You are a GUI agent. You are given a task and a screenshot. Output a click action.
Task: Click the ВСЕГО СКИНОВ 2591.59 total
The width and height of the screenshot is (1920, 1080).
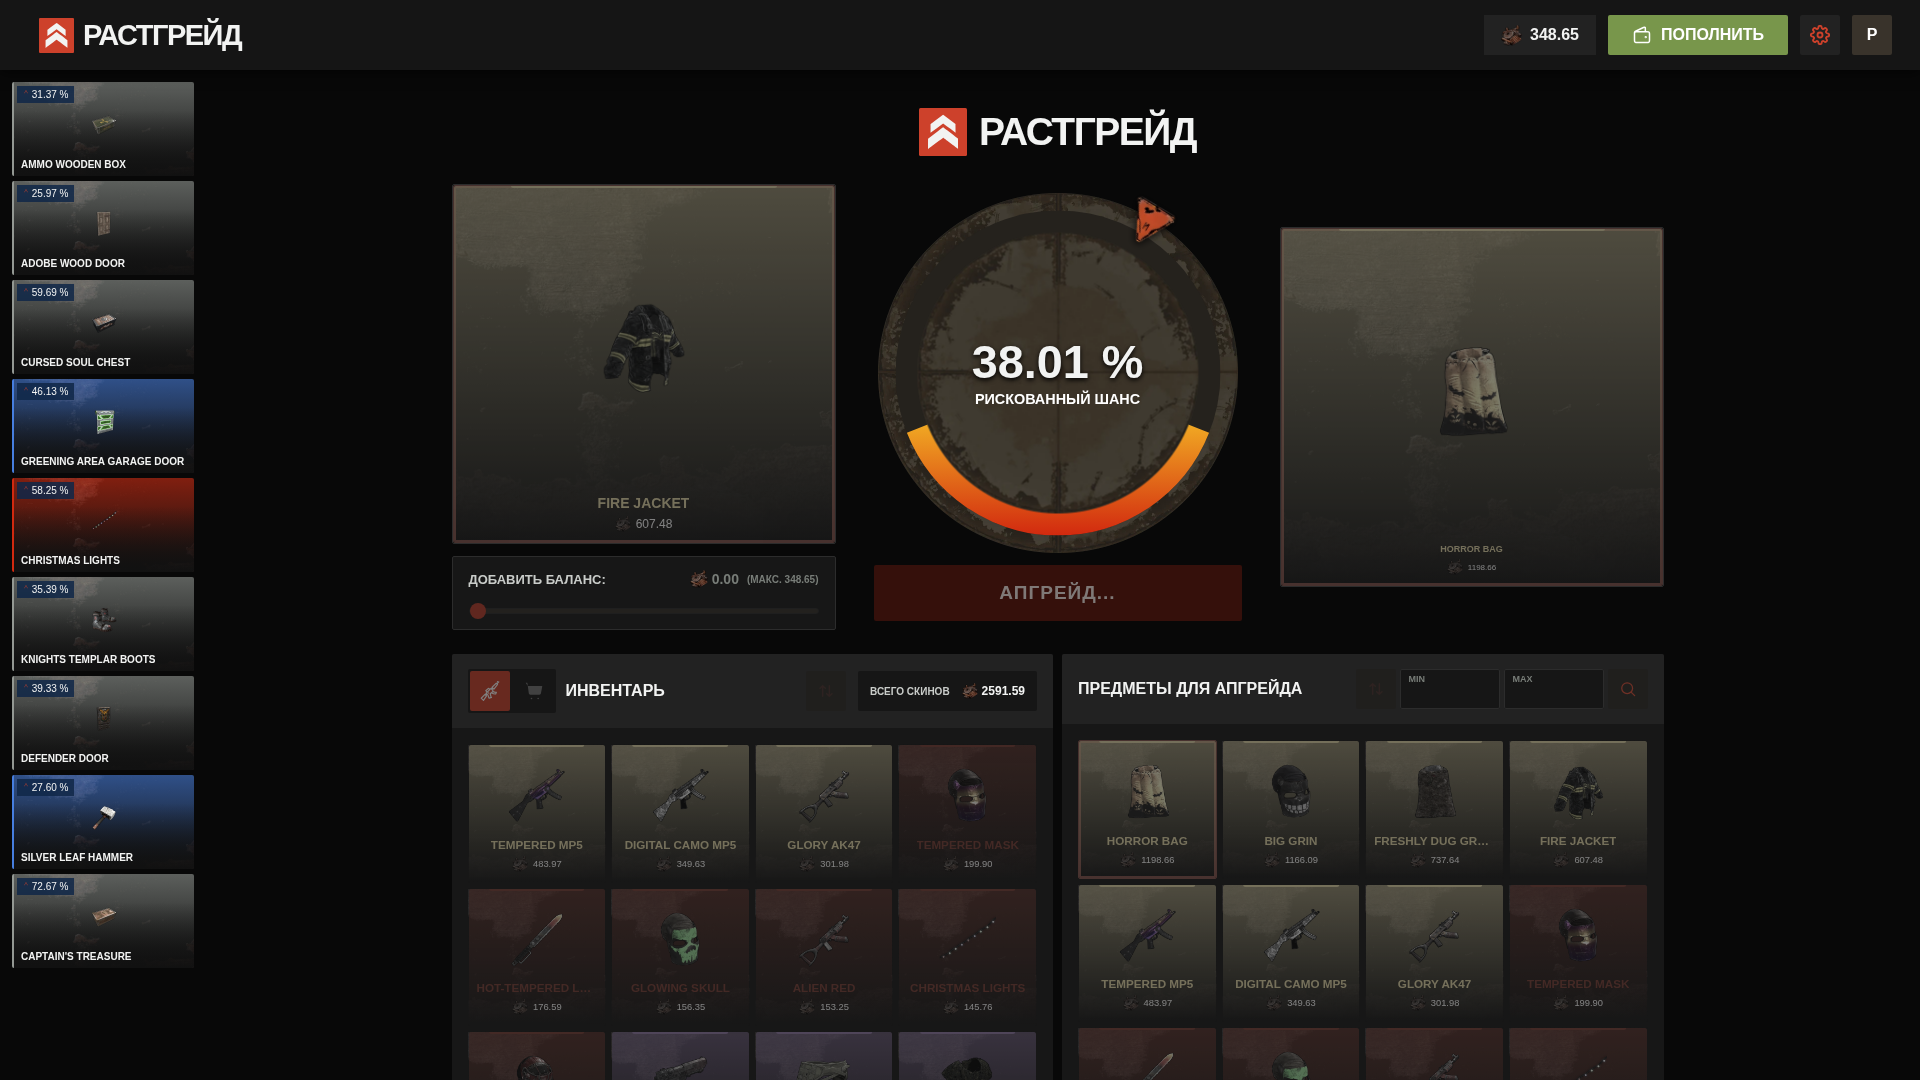pyautogui.click(x=947, y=691)
